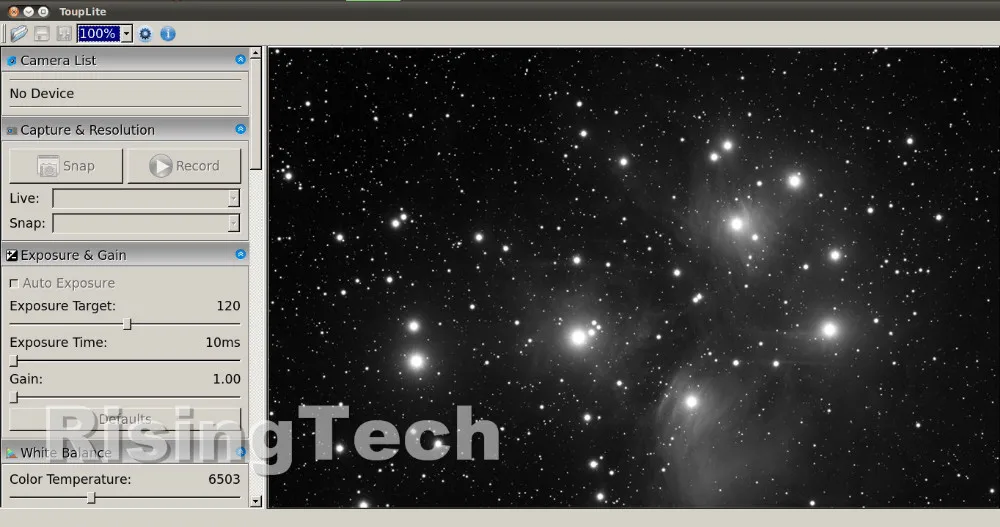Collapse the Camera List panel chevron
The image size is (1000, 527).
240,59
